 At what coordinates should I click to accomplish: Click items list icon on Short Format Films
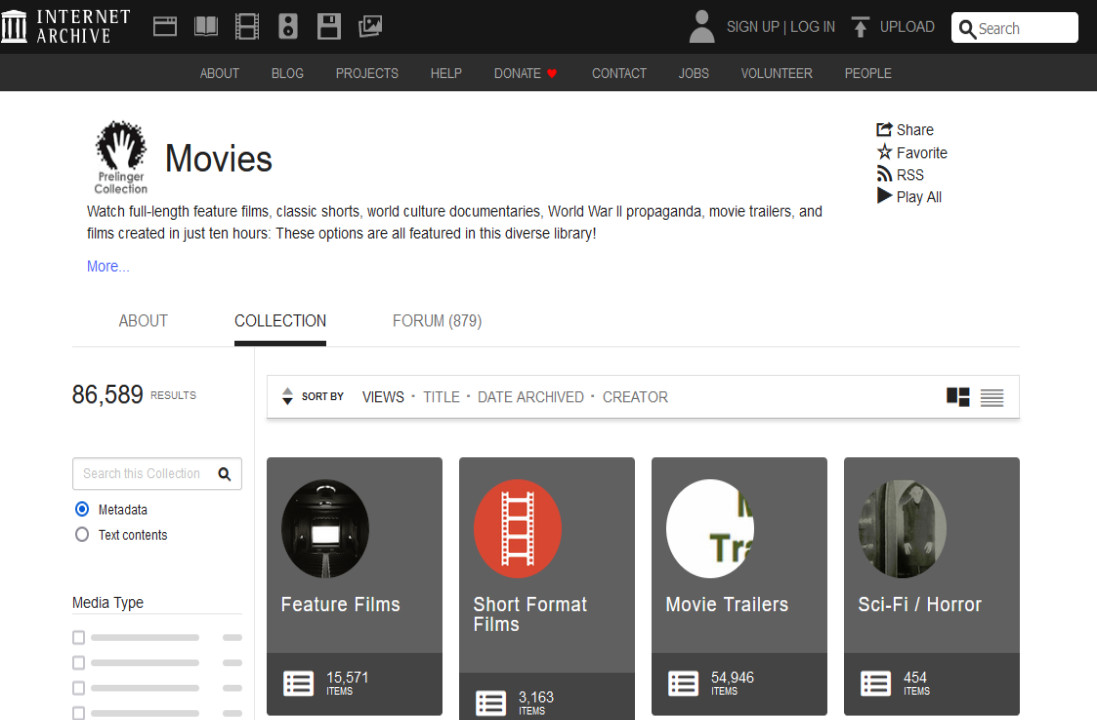coord(491,703)
